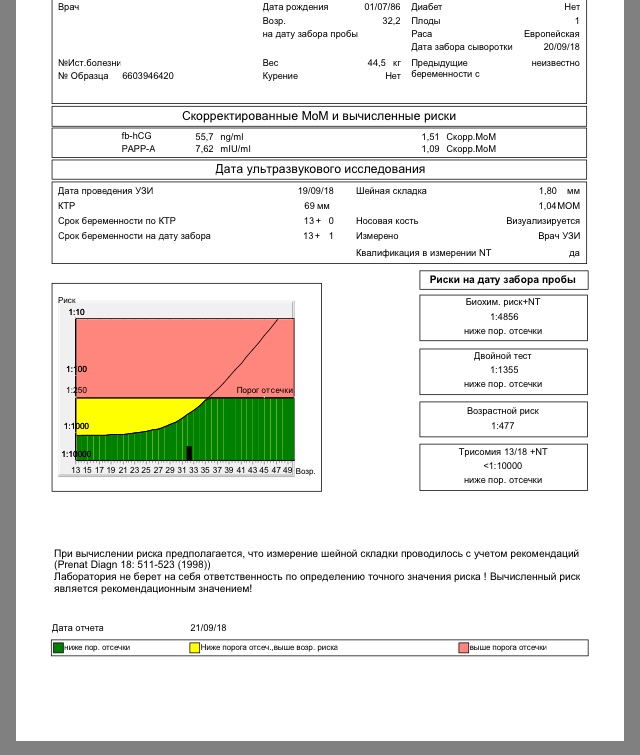The width and height of the screenshot is (640, 755).
Task: Select the birth date 01/07/86
Action: [381, 6]
